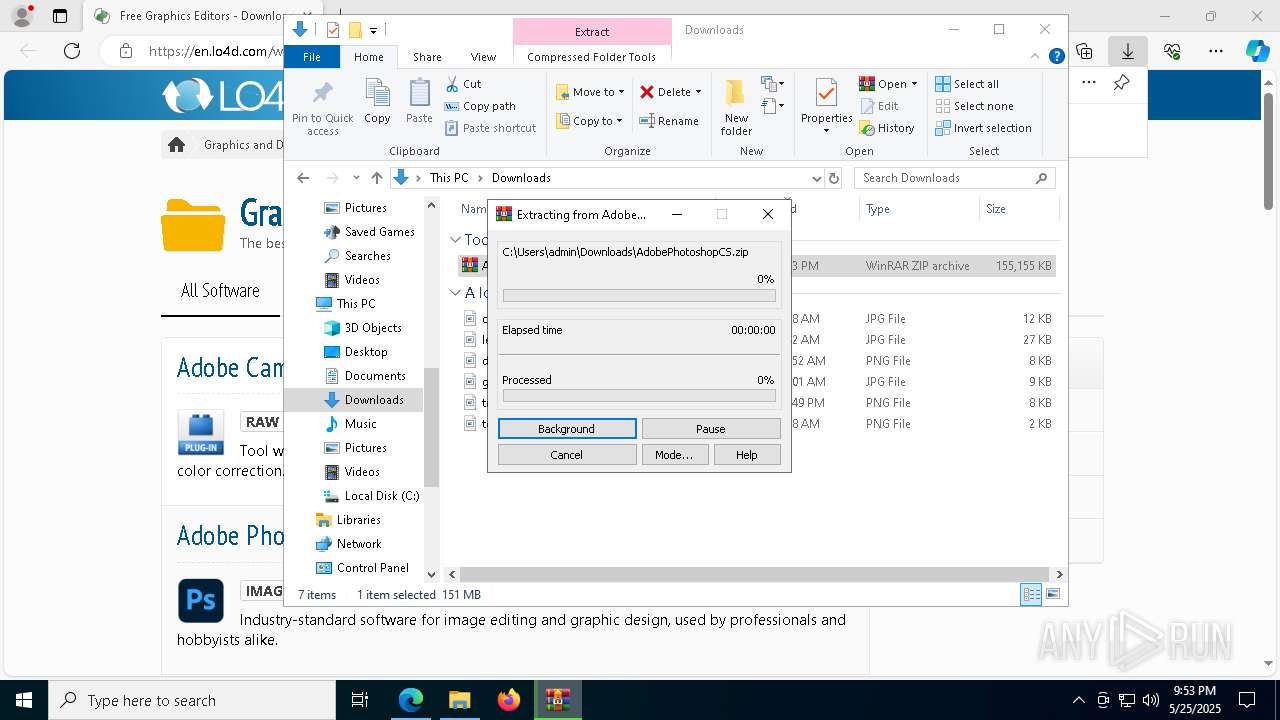Refresh the Downloads folder view
Screen dimensions: 1280x720
click(x=834, y=178)
